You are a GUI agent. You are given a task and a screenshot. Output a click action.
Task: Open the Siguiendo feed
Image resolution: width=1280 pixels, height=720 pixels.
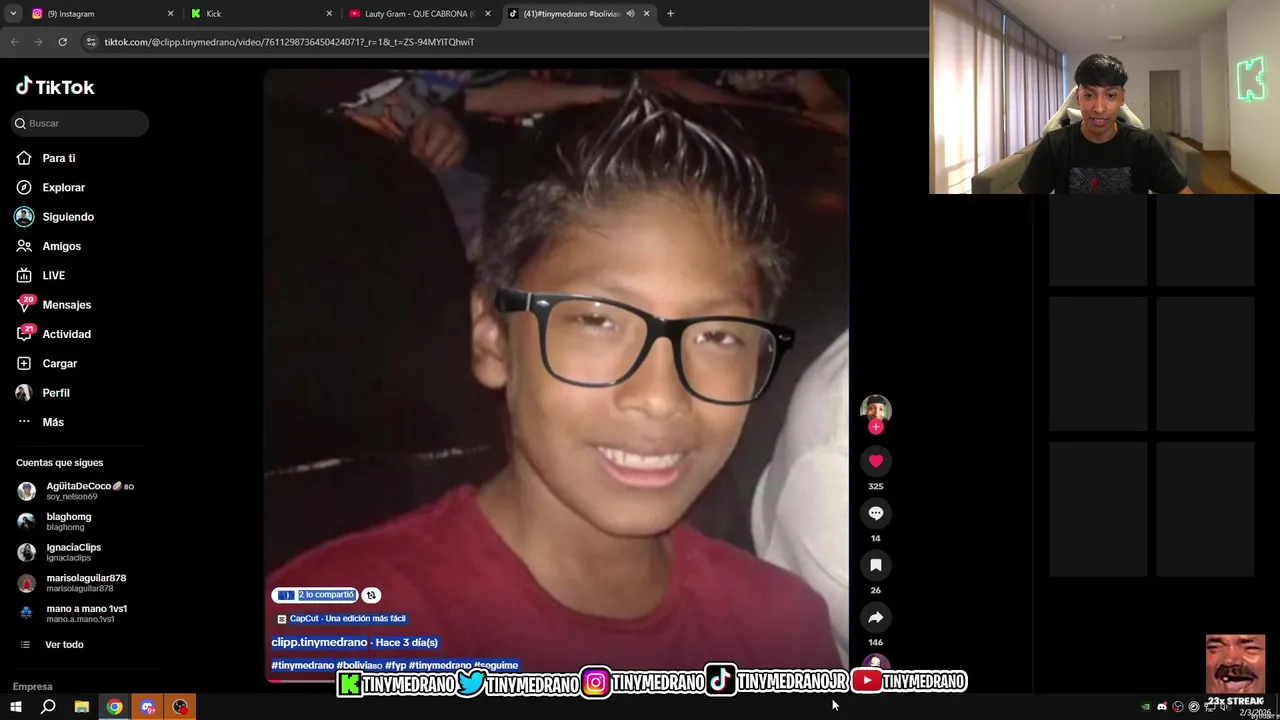[x=67, y=217]
